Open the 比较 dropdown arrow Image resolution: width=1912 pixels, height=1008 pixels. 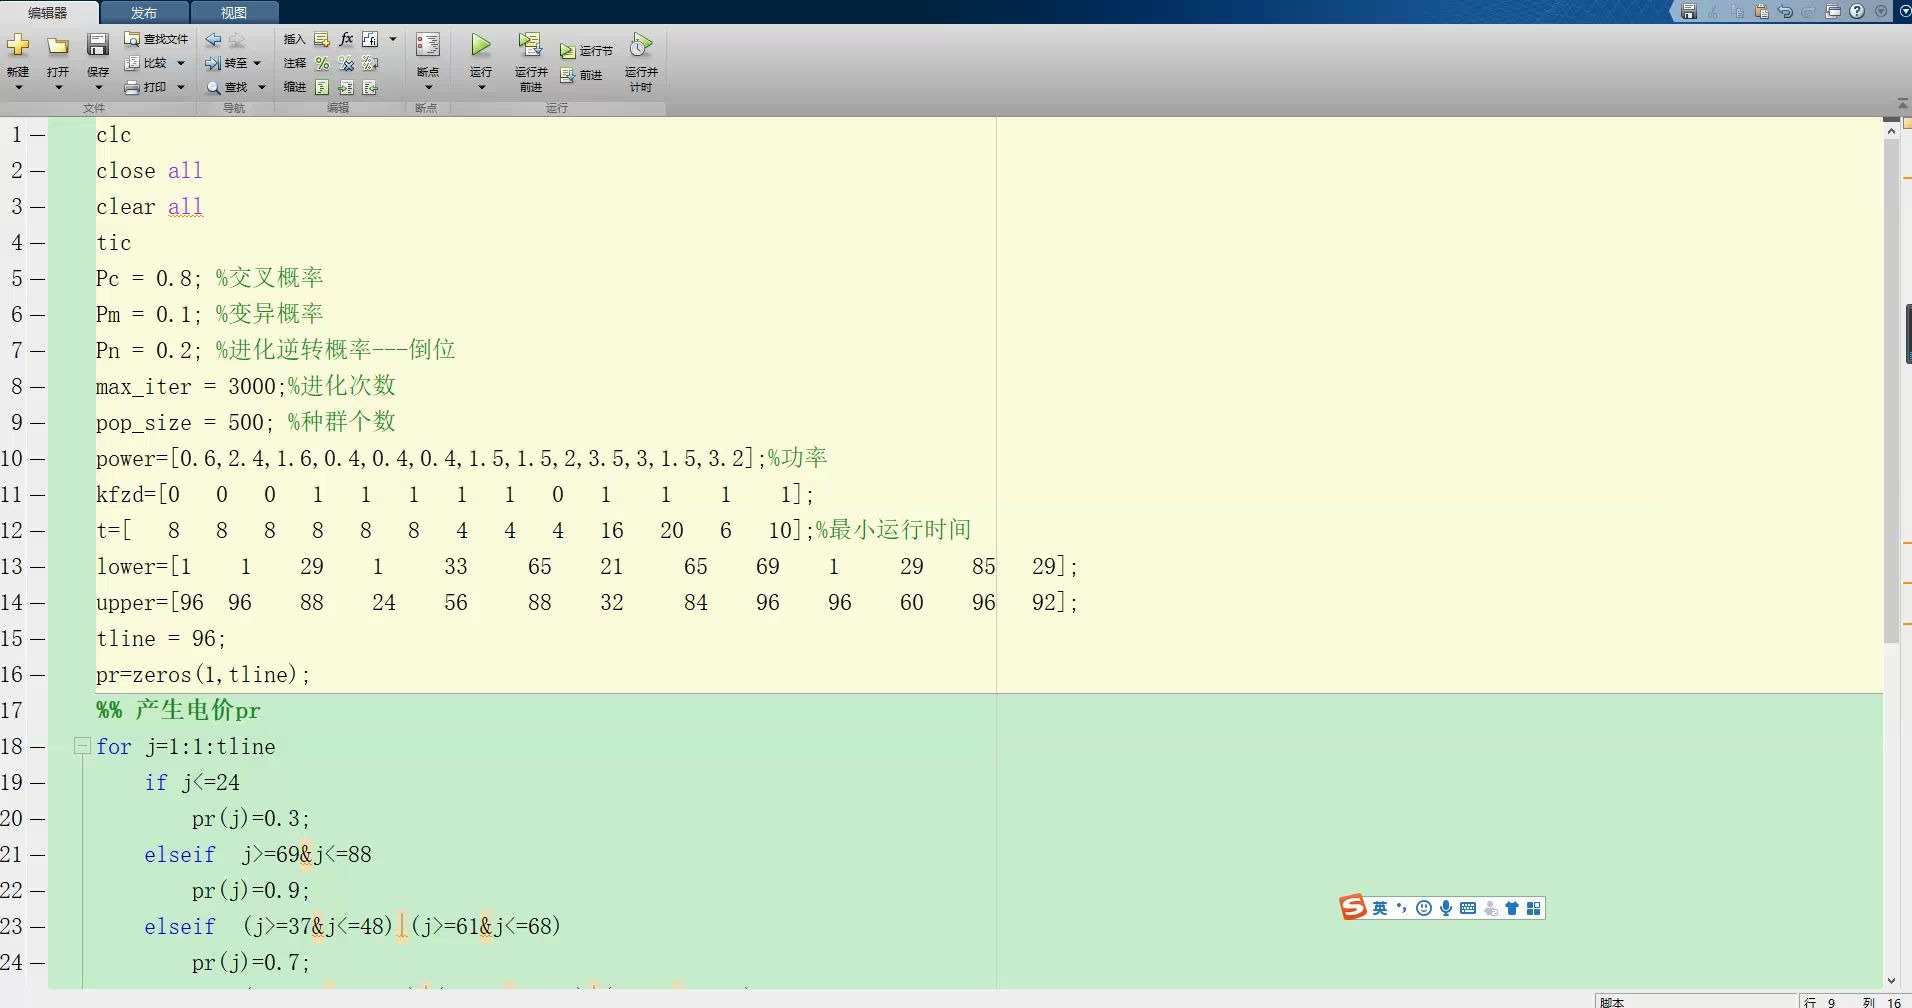181,63
